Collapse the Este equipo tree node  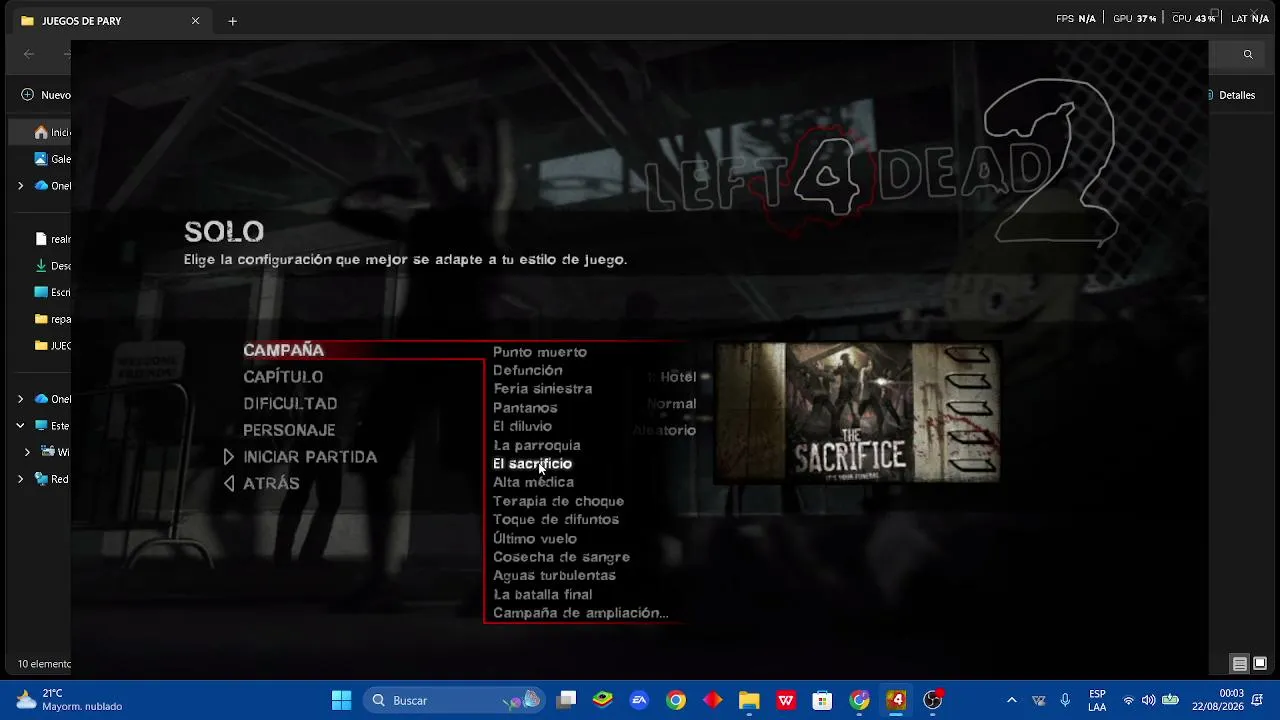click(x=20, y=425)
